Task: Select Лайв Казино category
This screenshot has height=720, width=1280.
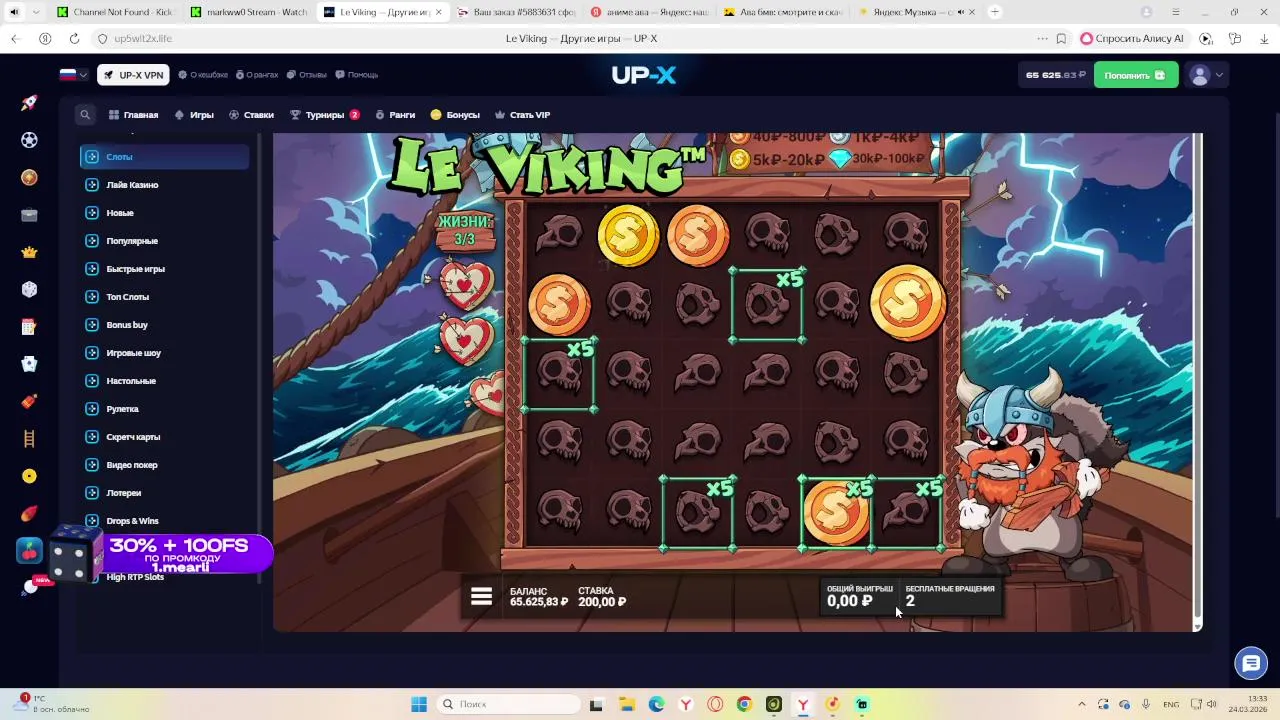Action: (x=165, y=185)
